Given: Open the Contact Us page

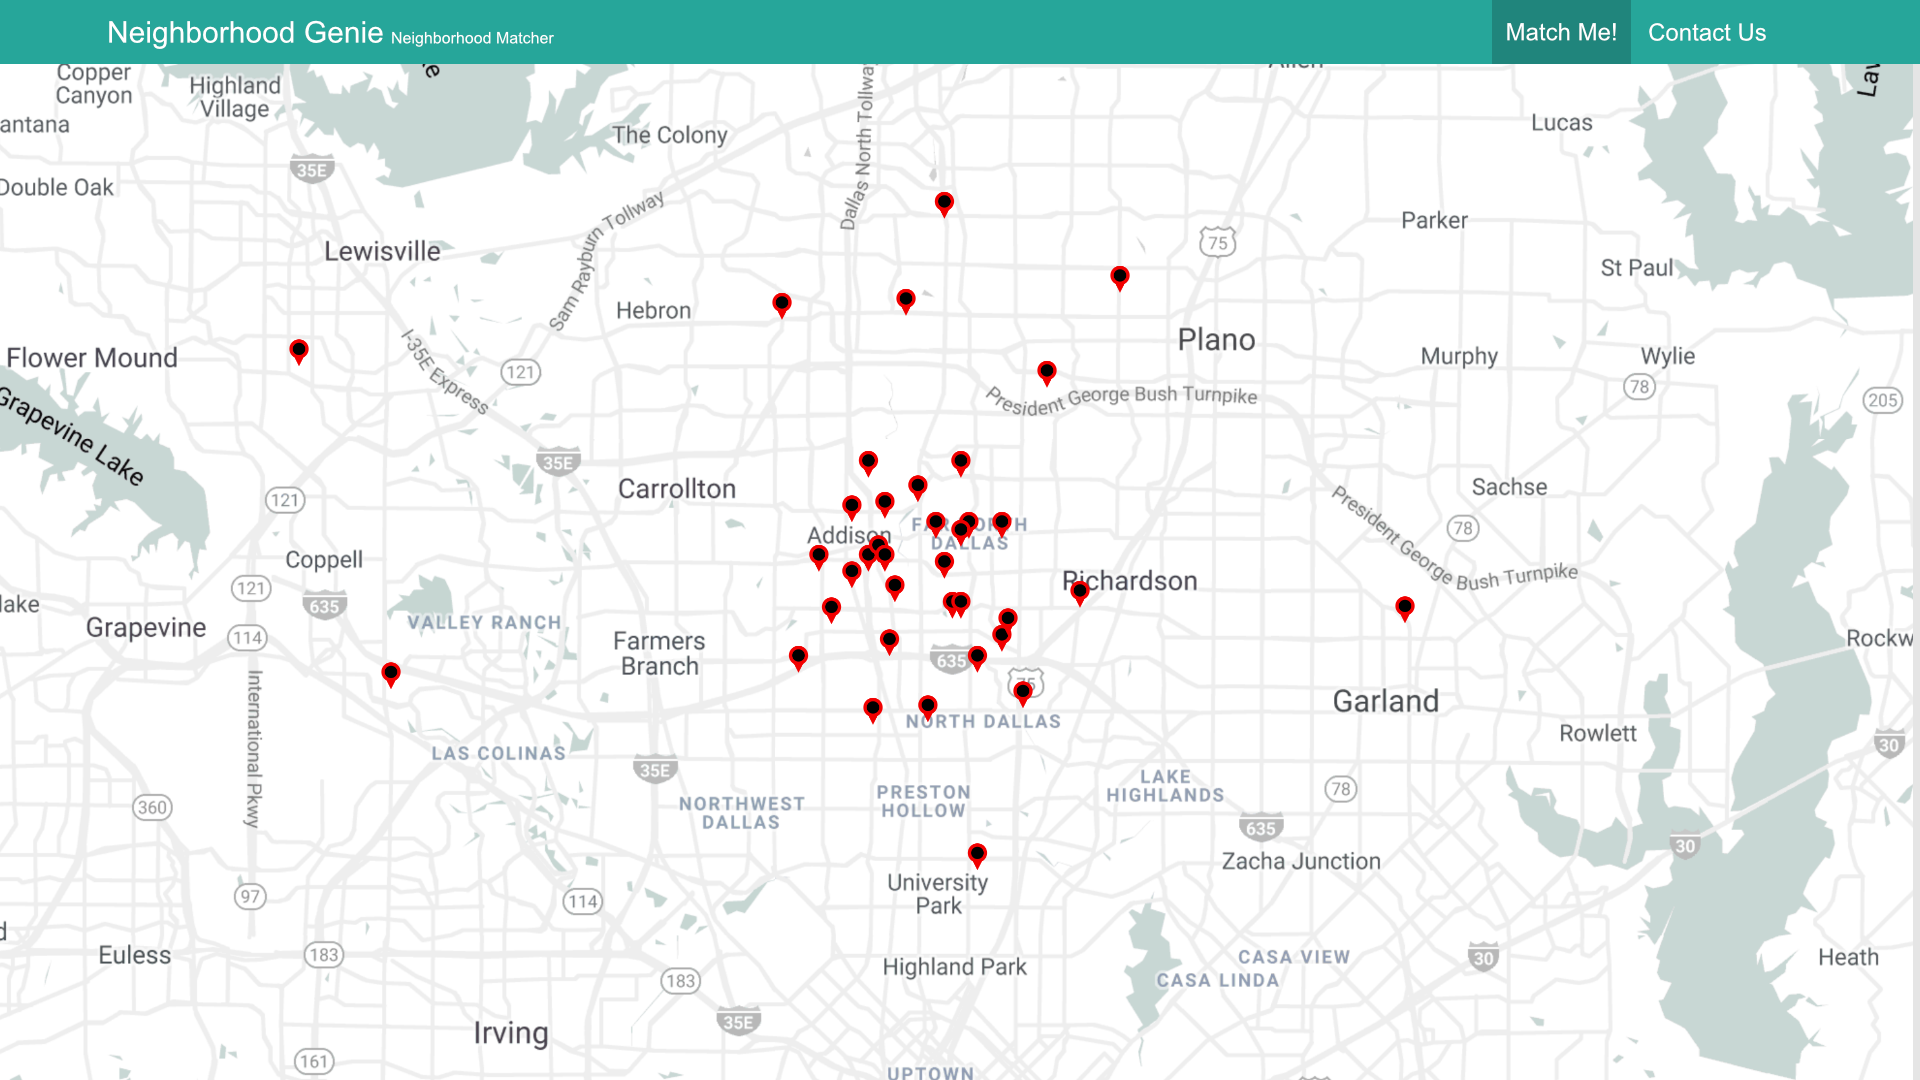Looking at the screenshot, I should click(x=1706, y=32).
